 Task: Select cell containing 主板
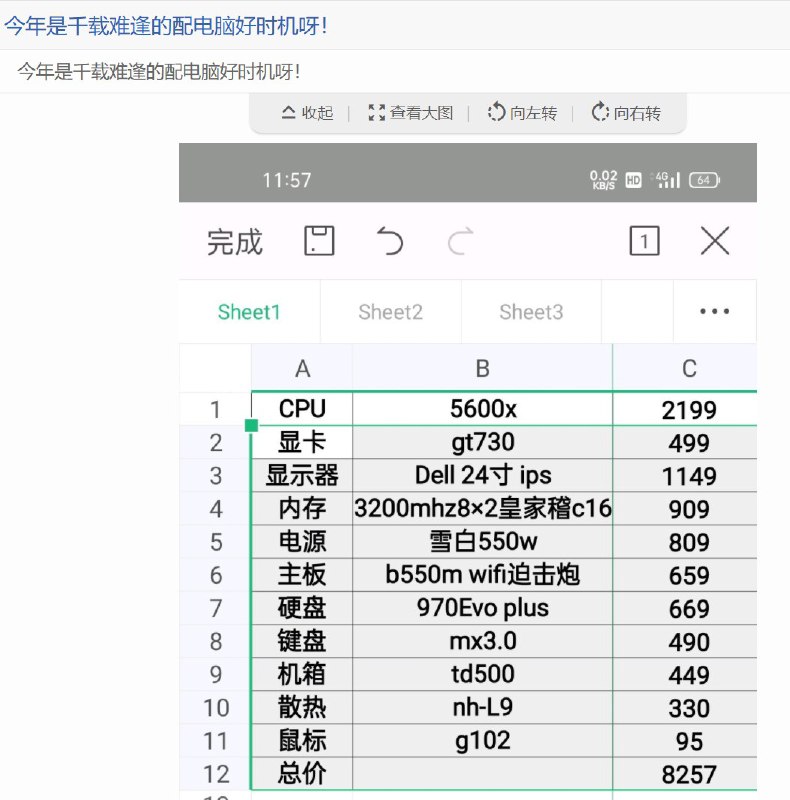(x=302, y=574)
